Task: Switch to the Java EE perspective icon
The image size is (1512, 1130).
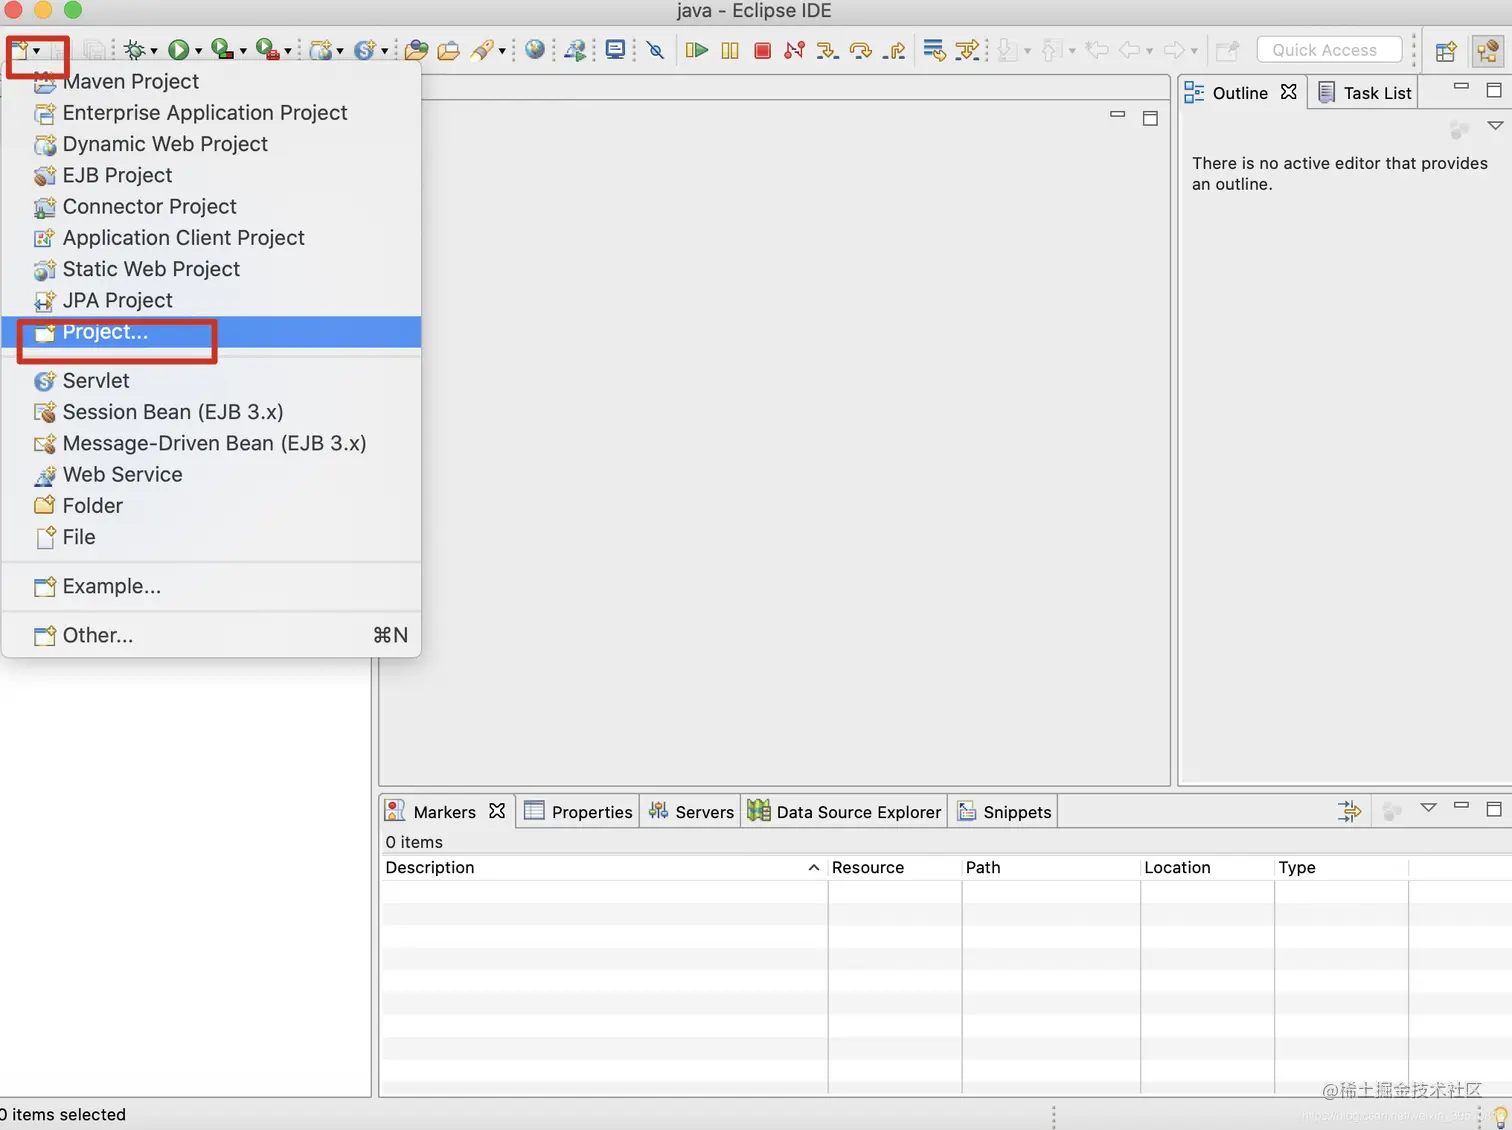Action: click(x=1488, y=51)
